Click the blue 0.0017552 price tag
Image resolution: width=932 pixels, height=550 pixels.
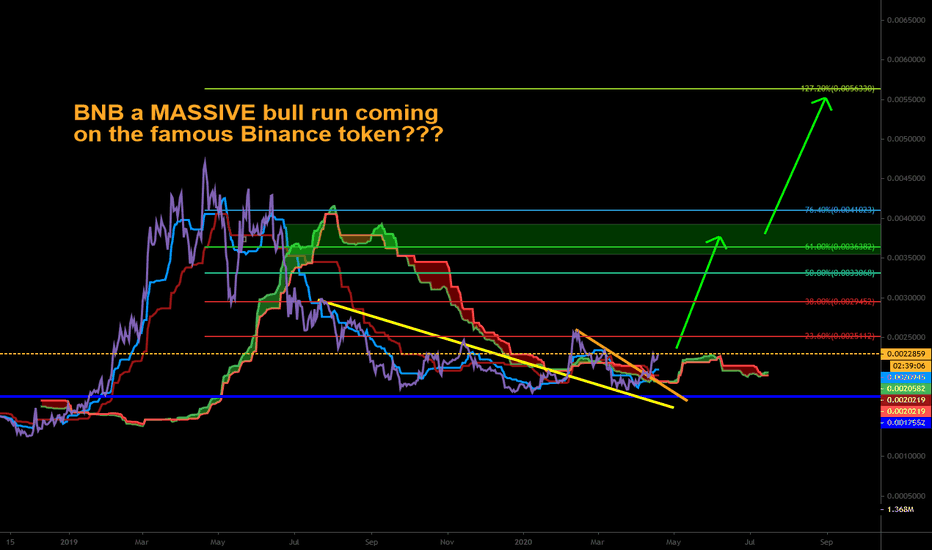[x=906, y=422]
